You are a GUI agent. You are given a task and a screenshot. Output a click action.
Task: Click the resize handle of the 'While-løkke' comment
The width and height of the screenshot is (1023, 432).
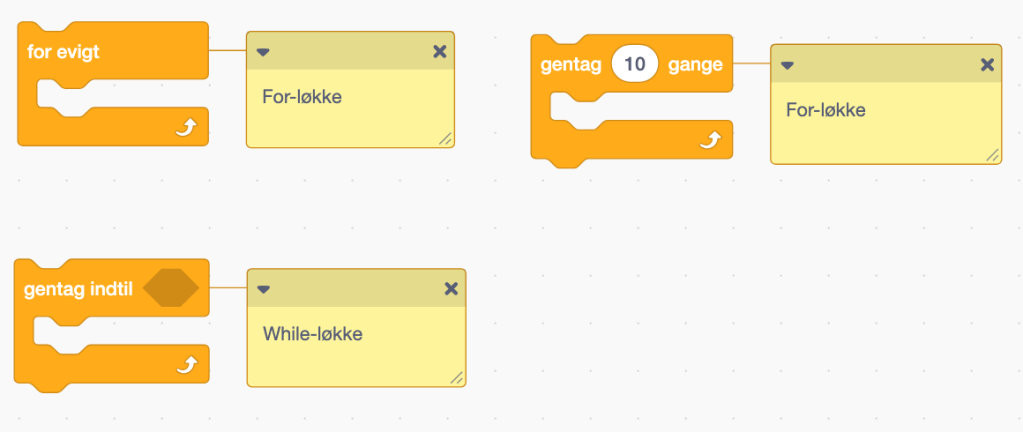[x=457, y=377]
